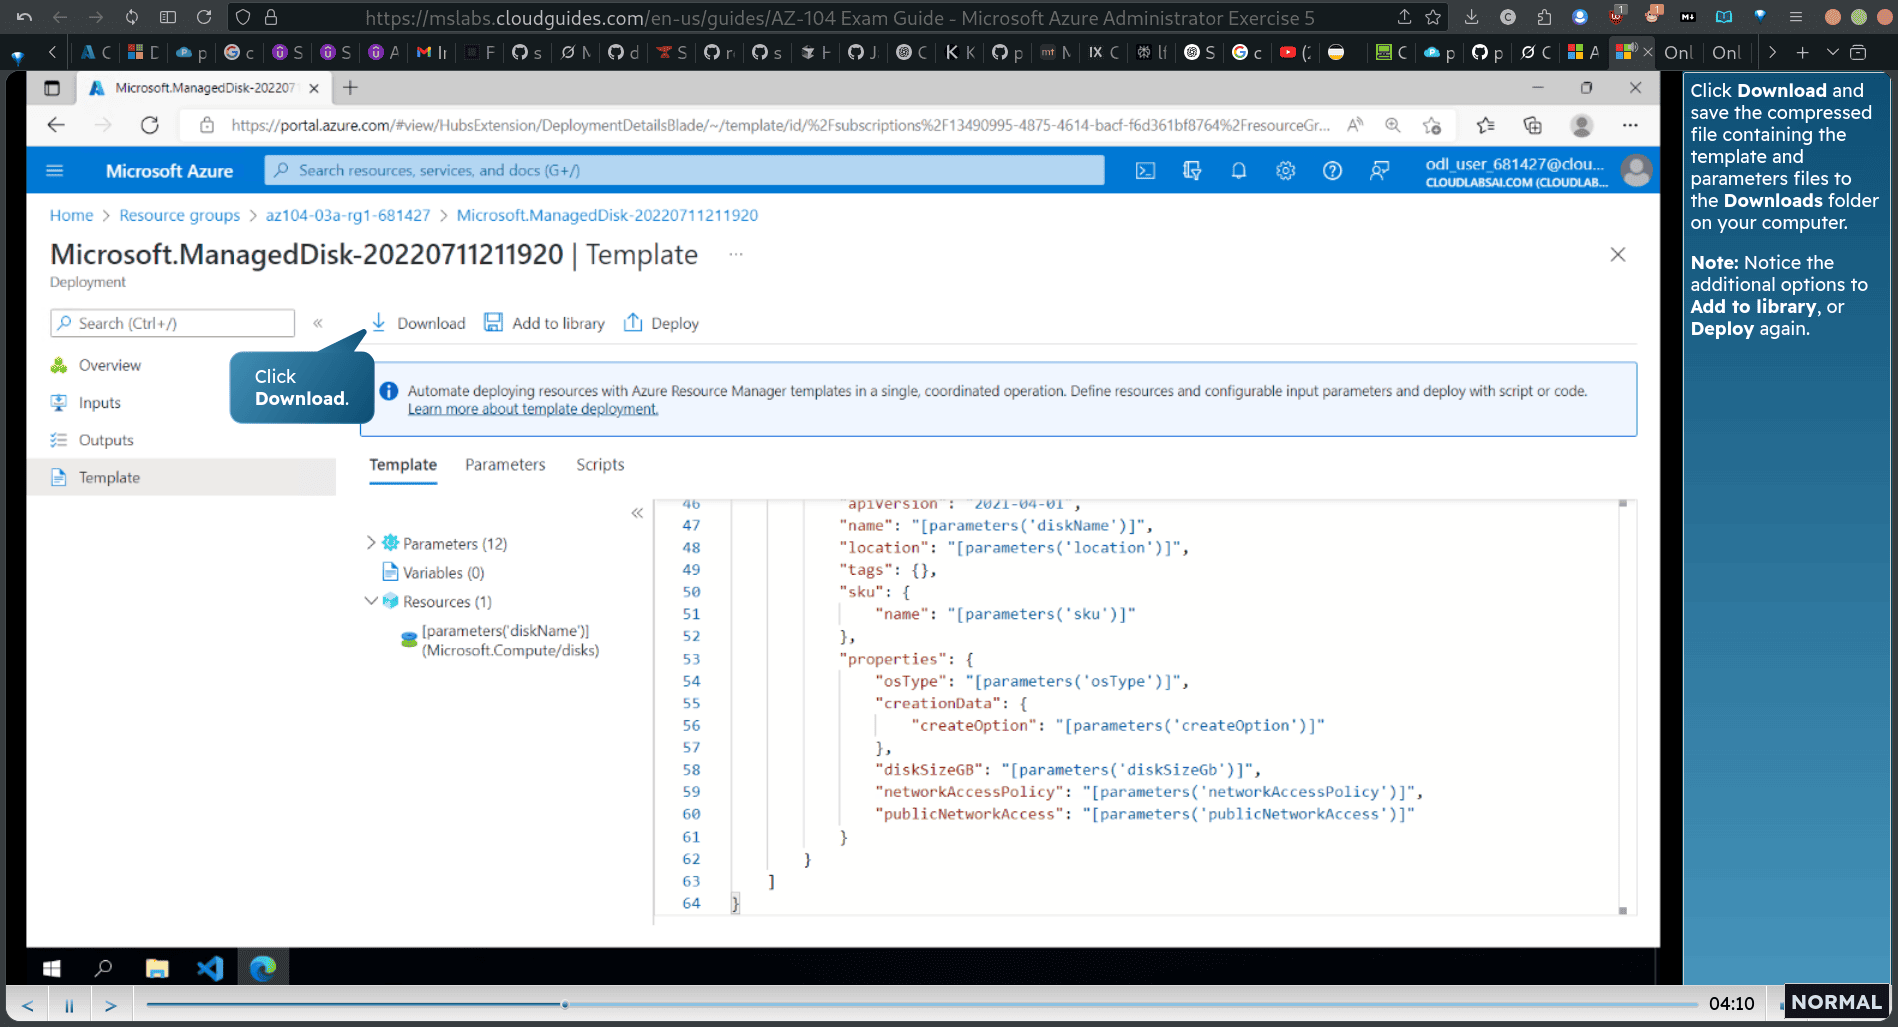
Task: Open Directories and subscriptions filter icon
Action: coord(1192,171)
